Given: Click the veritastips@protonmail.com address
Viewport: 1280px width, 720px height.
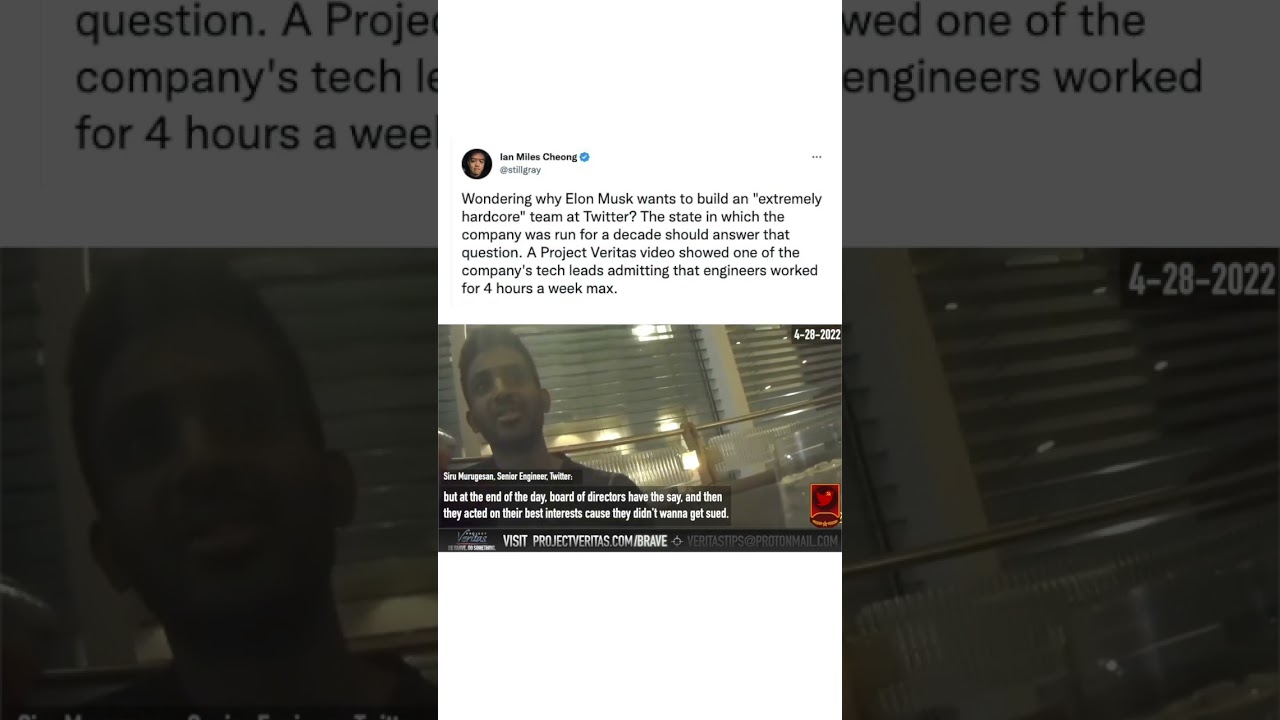Looking at the screenshot, I should (763, 541).
